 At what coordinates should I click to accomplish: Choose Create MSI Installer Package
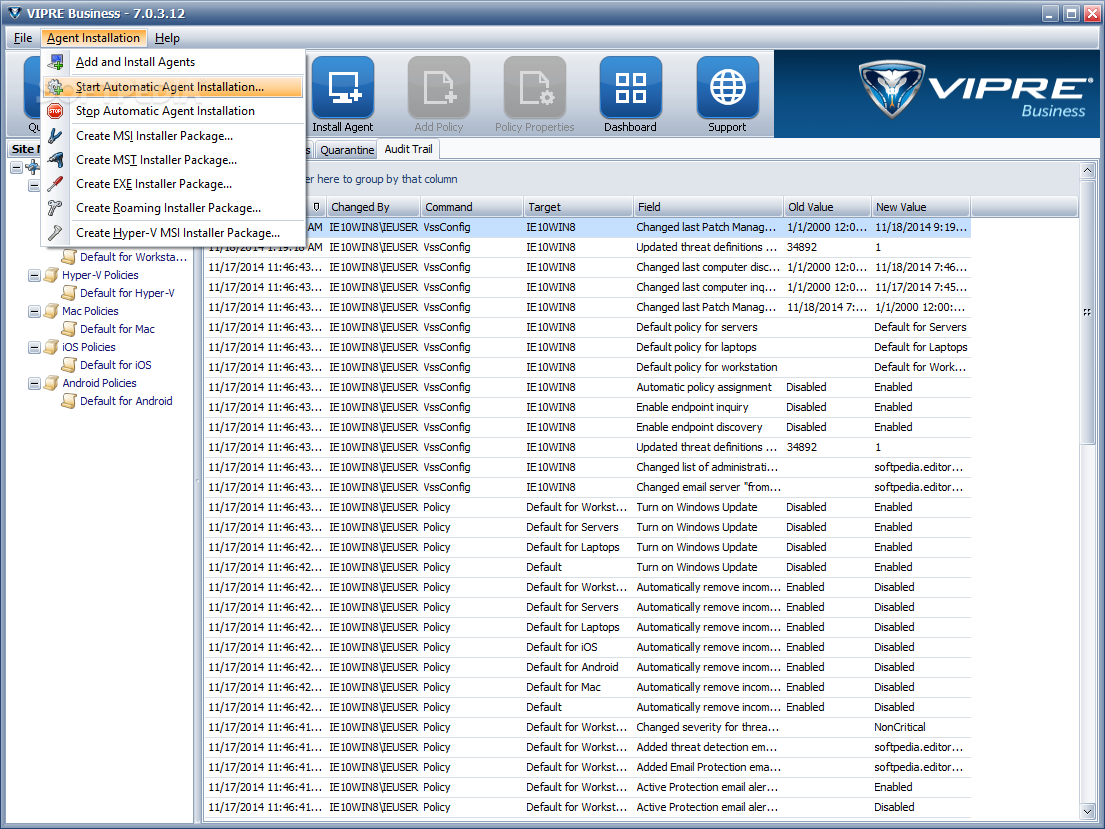pyautogui.click(x=173, y=135)
